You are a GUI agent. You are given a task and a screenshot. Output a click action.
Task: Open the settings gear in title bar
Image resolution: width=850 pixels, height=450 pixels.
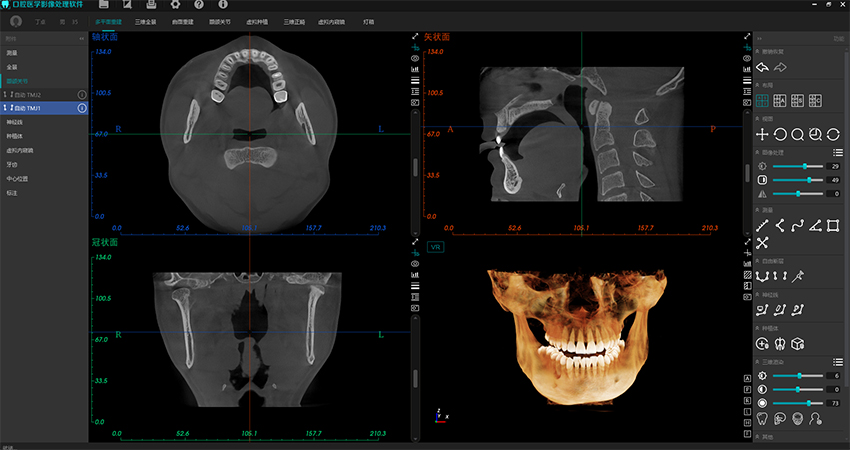(175, 5)
